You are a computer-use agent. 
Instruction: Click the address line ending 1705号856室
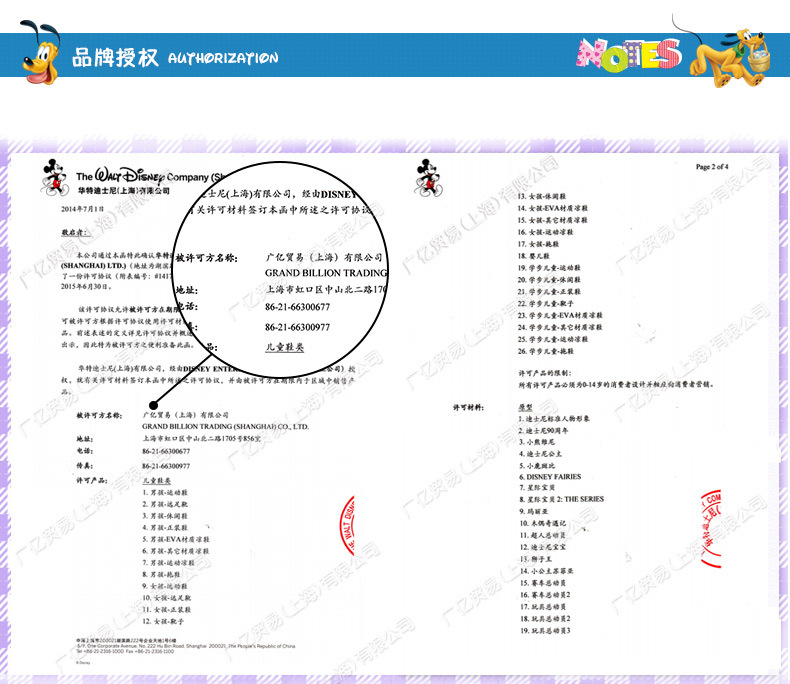coord(201,438)
